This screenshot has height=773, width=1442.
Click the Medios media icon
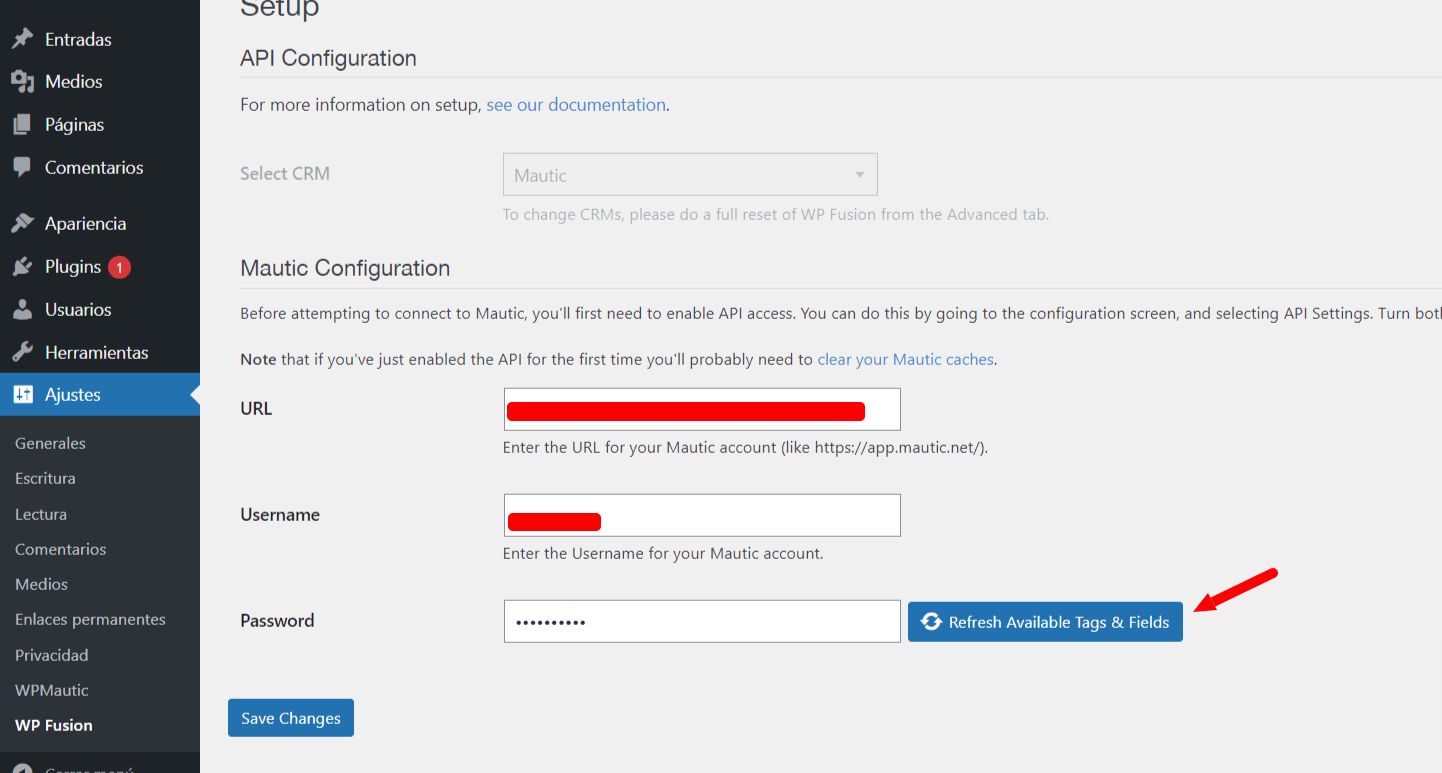22,81
